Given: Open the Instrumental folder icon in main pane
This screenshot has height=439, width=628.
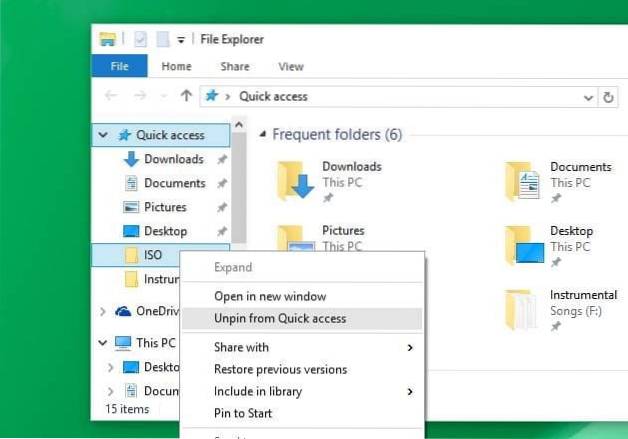Looking at the screenshot, I should coord(522,309).
